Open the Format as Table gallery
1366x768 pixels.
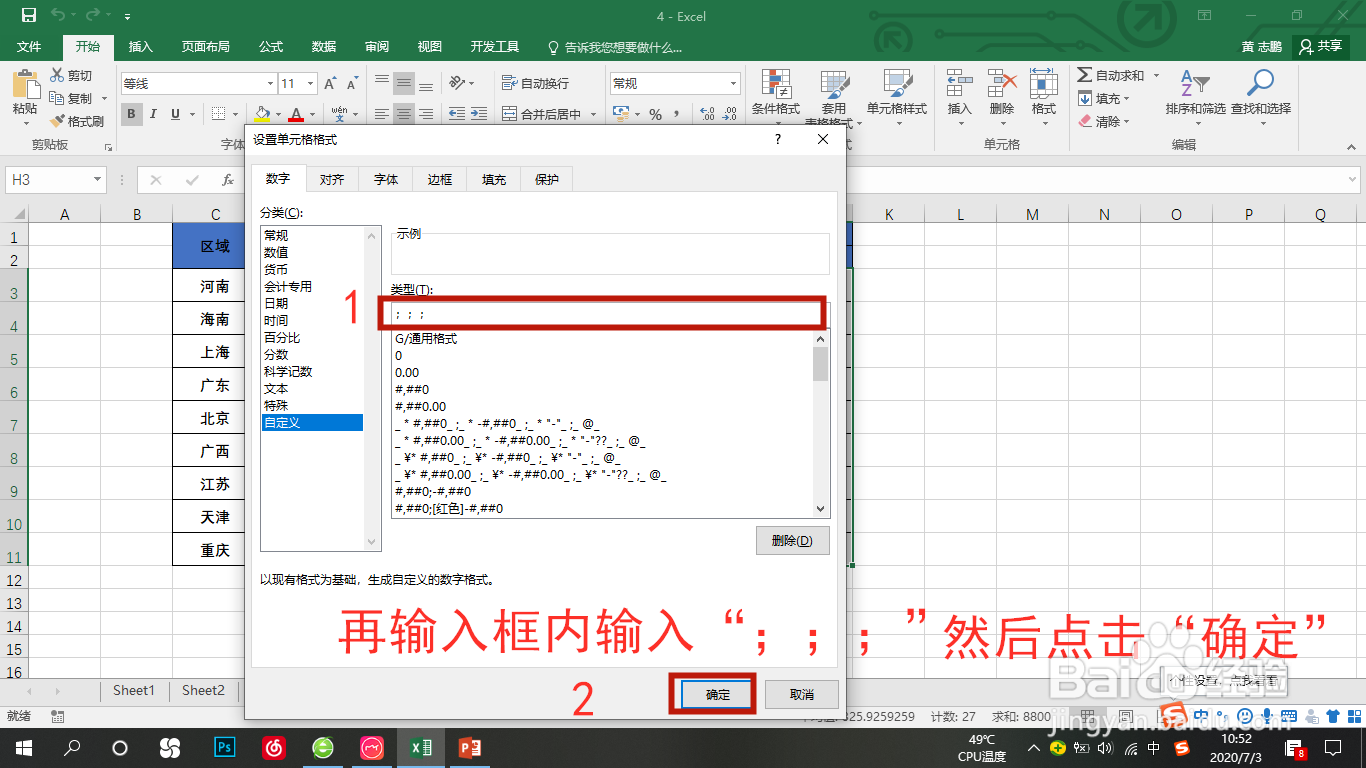836,95
